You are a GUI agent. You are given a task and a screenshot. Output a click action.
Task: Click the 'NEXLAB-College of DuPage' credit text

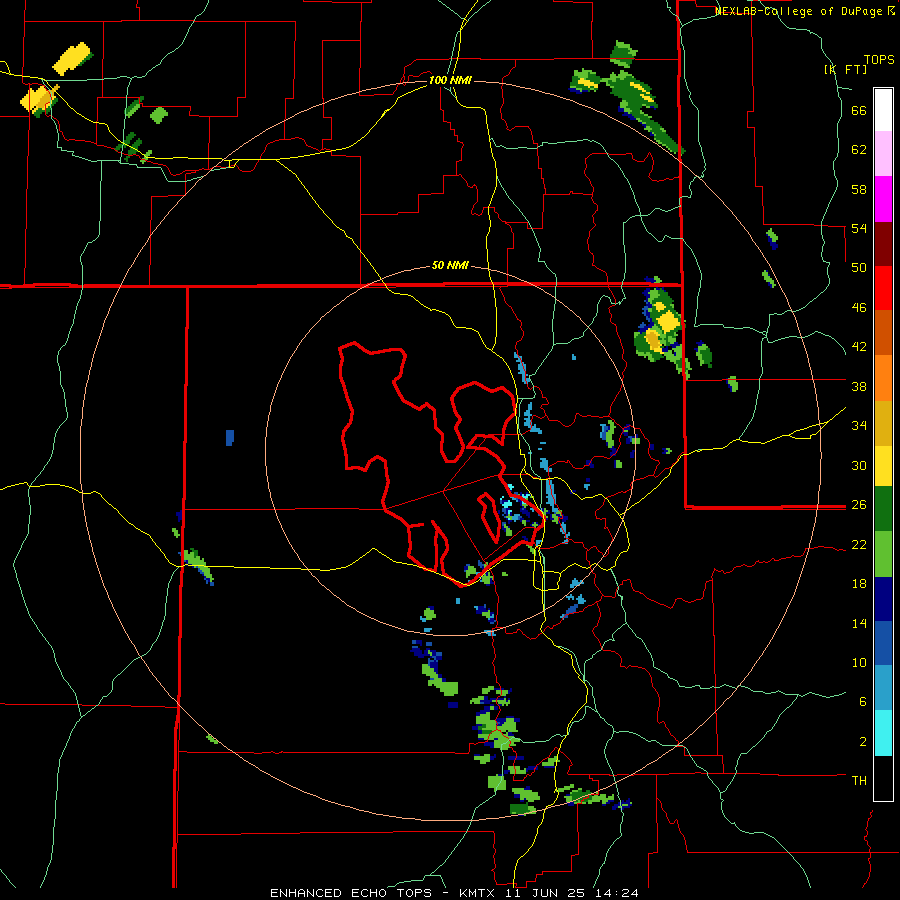(800, 11)
